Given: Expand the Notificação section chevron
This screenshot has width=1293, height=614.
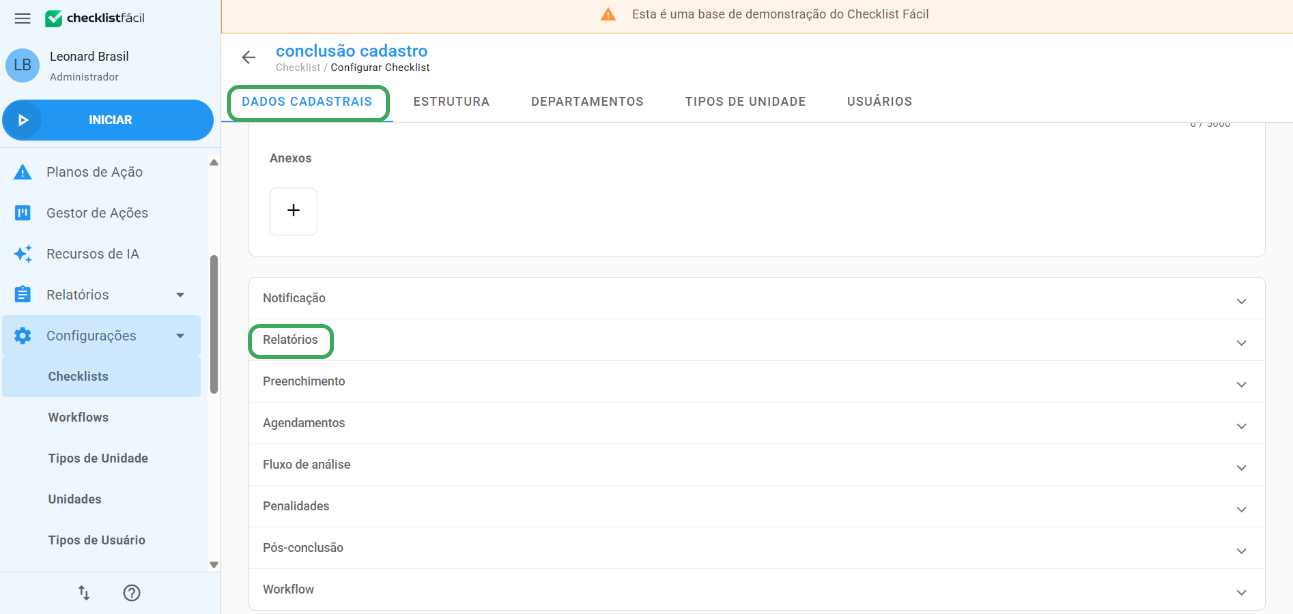Looking at the screenshot, I should (1241, 301).
